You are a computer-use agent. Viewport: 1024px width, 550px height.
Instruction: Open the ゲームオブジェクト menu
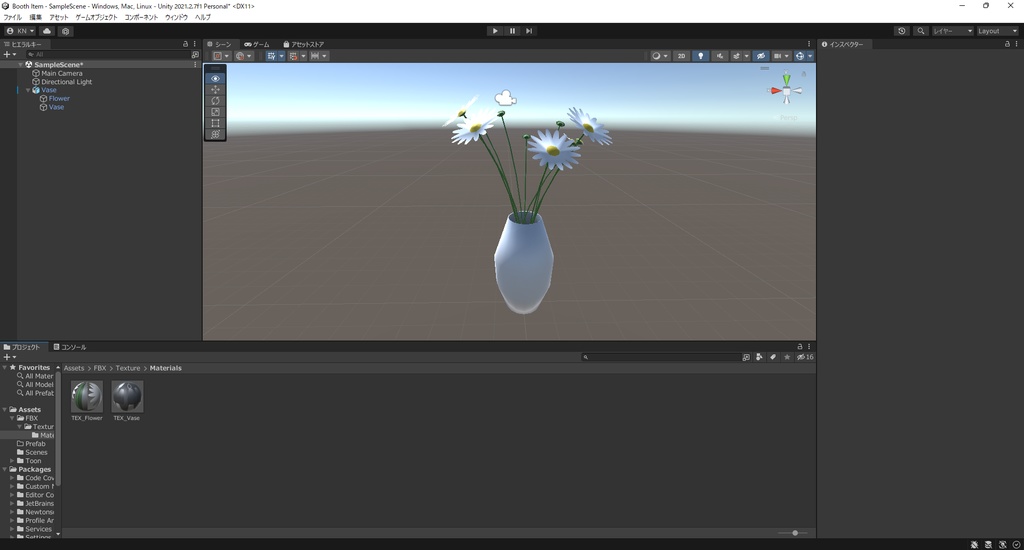pos(97,18)
